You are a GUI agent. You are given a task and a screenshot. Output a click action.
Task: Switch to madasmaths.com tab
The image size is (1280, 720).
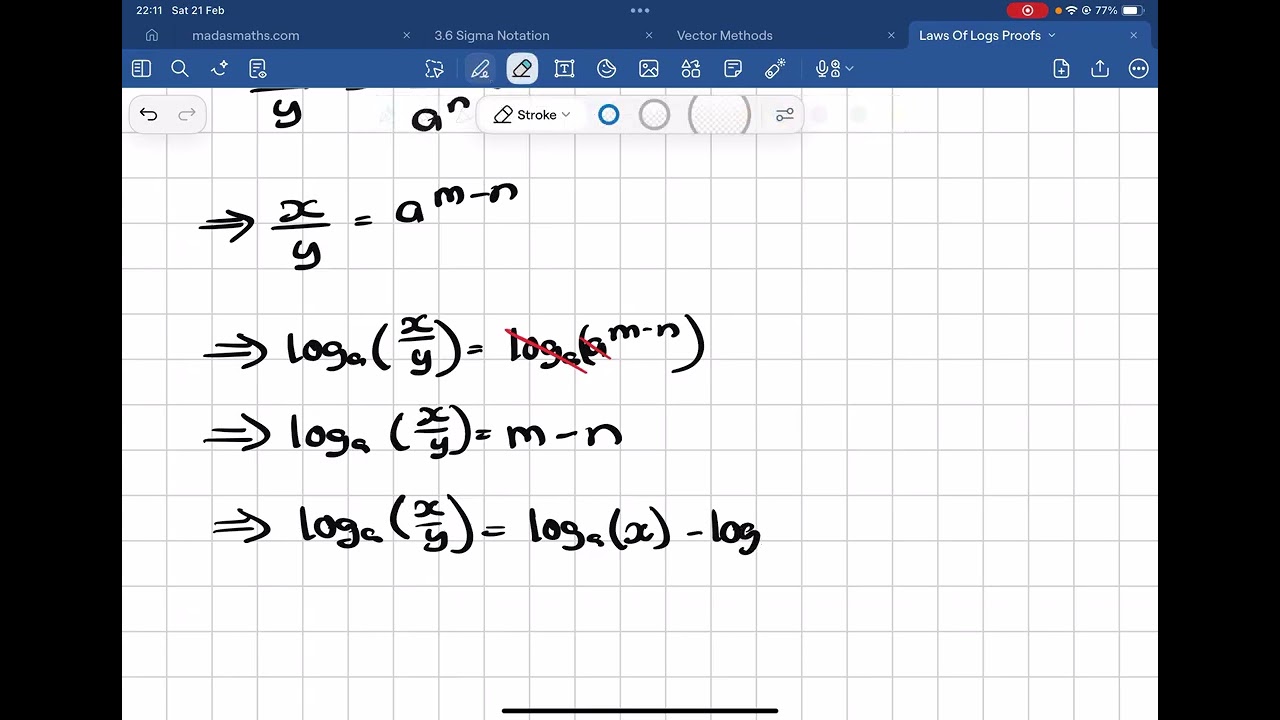(x=246, y=35)
